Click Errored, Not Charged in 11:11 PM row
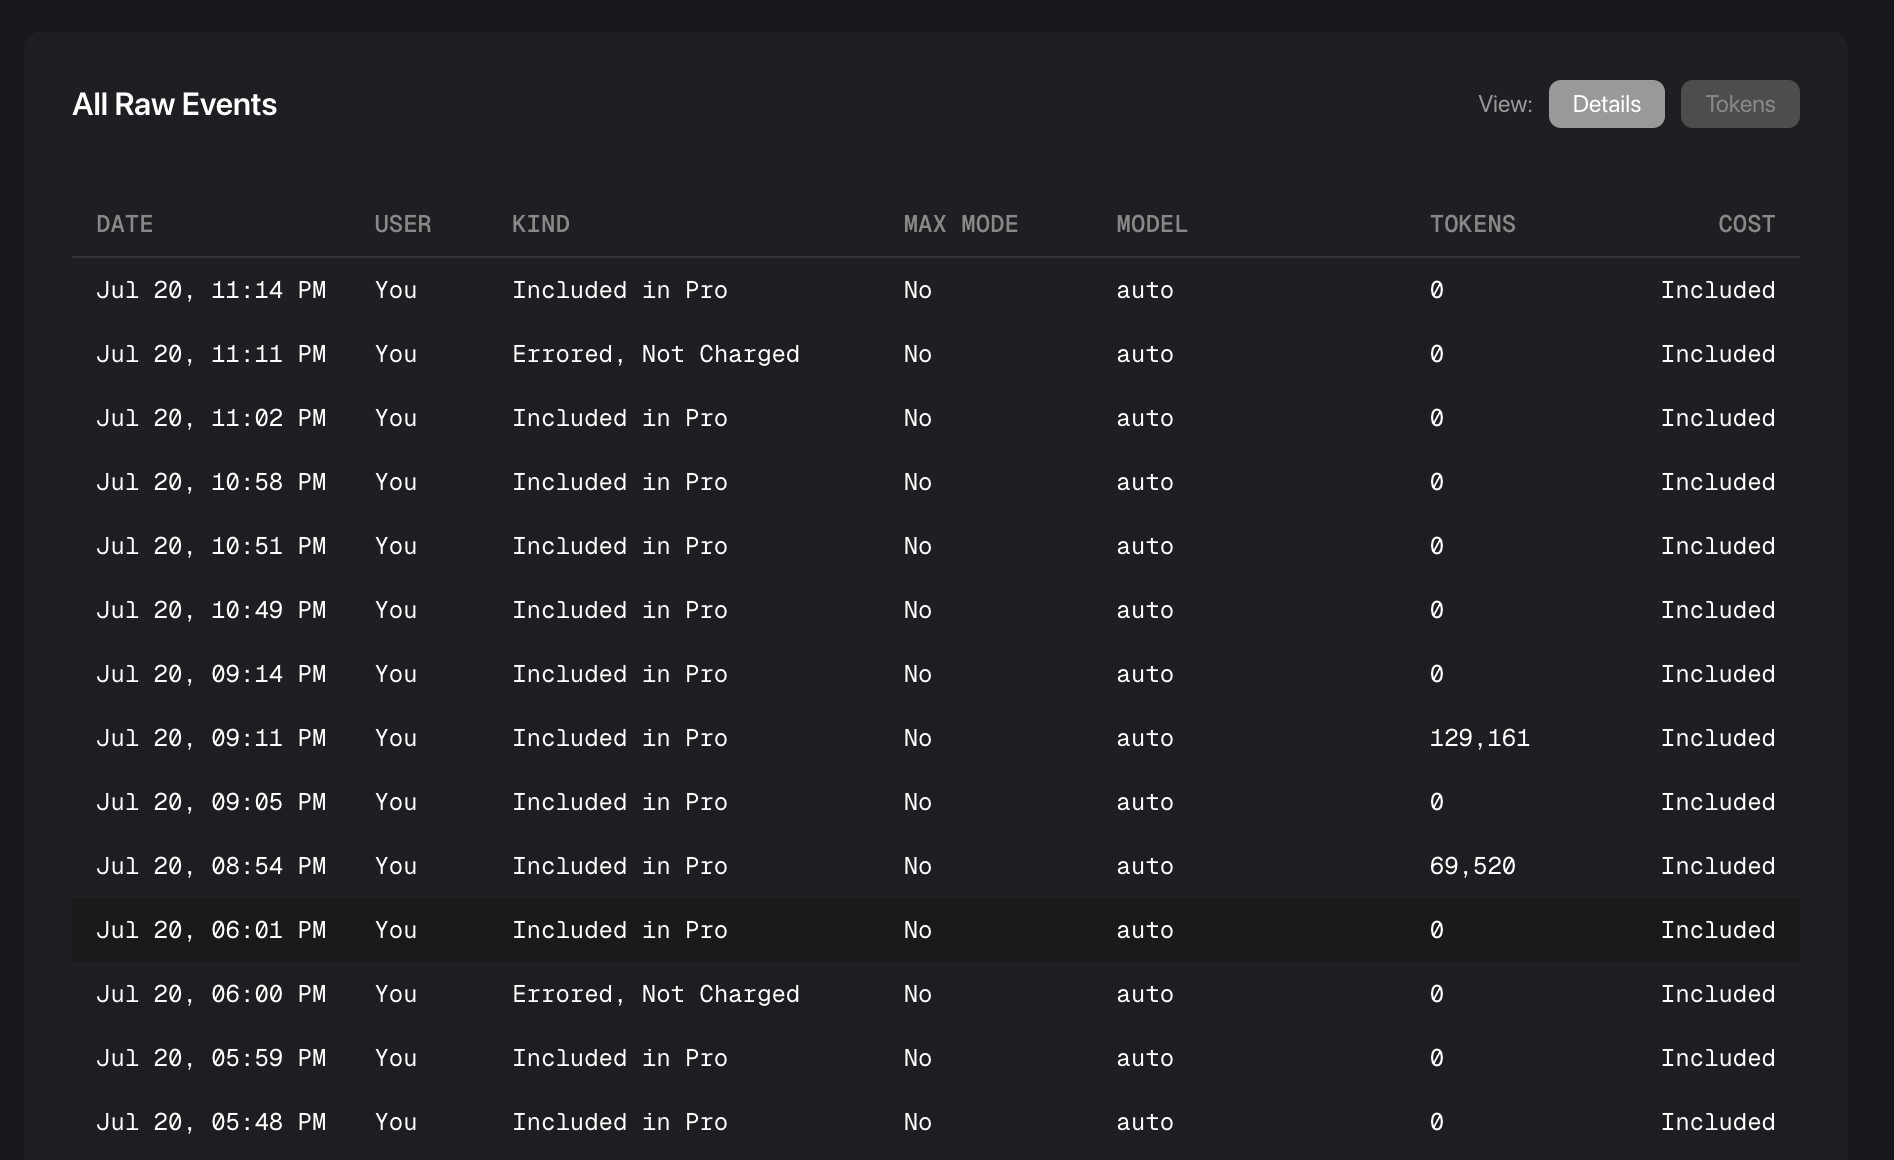This screenshot has width=1894, height=1160. pyautogui.click(x=656, y=354)
